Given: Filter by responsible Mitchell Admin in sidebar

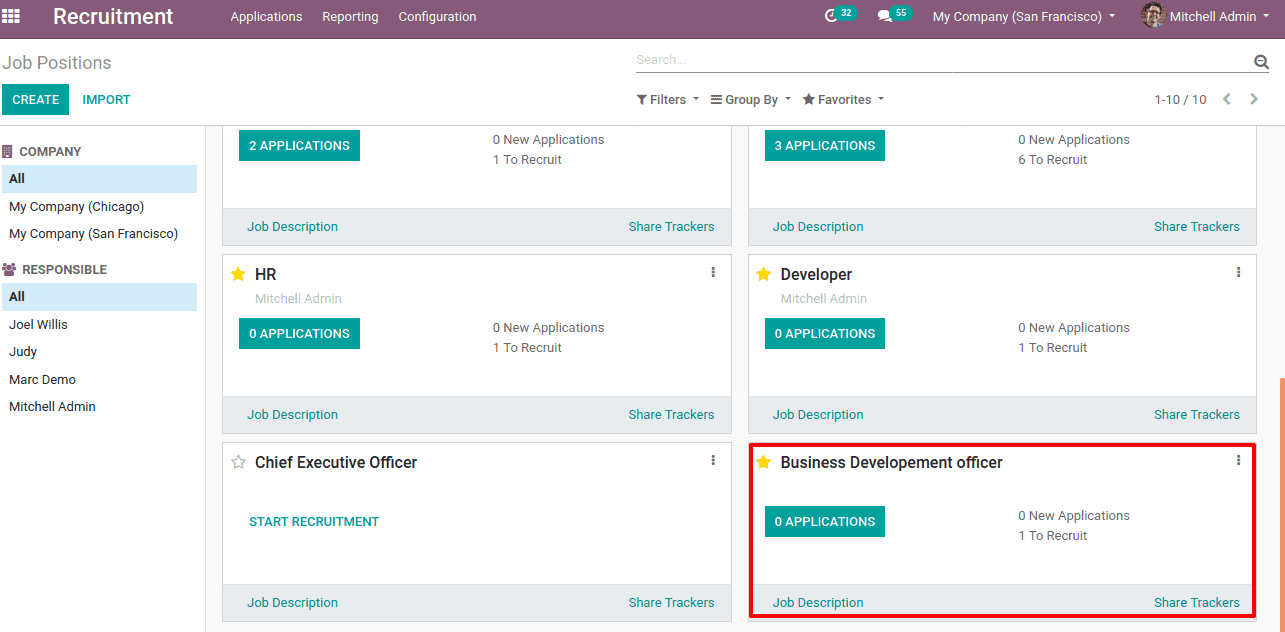Looking at the screenshot, I should (99, 406).
